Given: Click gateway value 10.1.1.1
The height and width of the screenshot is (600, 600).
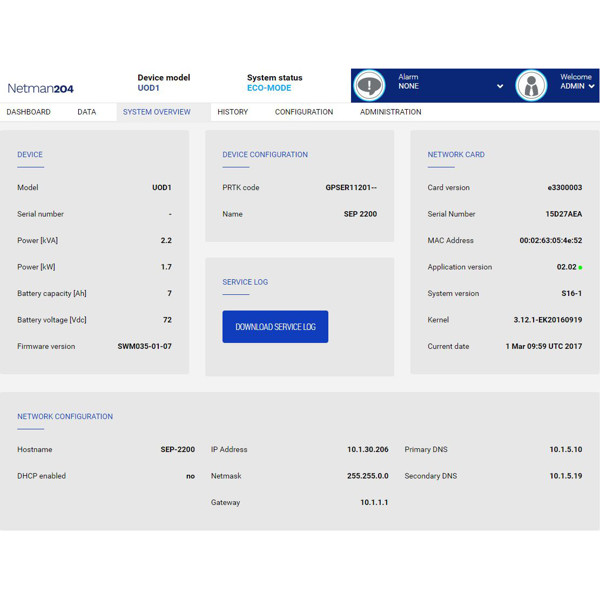Looking at the screenshot, I should click(374, 502).
